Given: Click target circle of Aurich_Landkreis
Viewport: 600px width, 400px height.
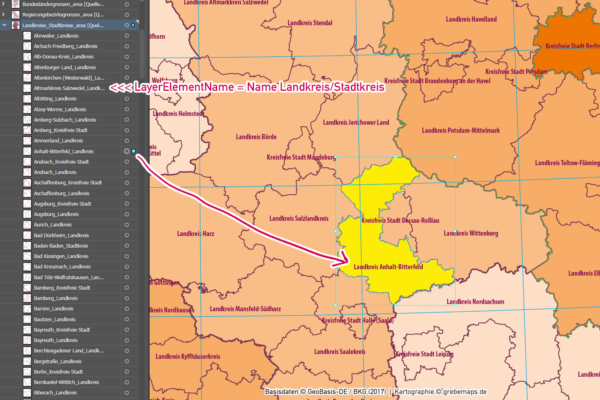Looking at the screenshot, I should tap(127, 225).
